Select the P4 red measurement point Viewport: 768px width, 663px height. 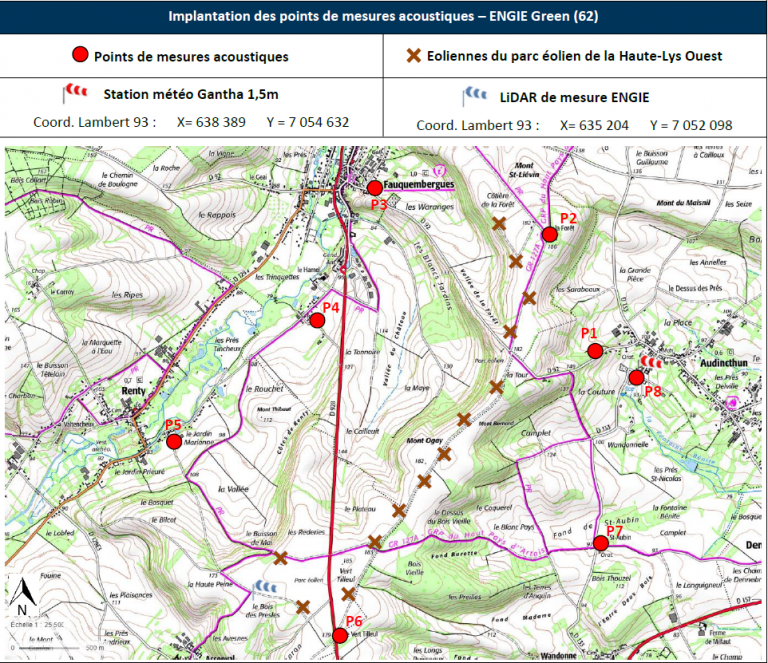click(317, 320)
